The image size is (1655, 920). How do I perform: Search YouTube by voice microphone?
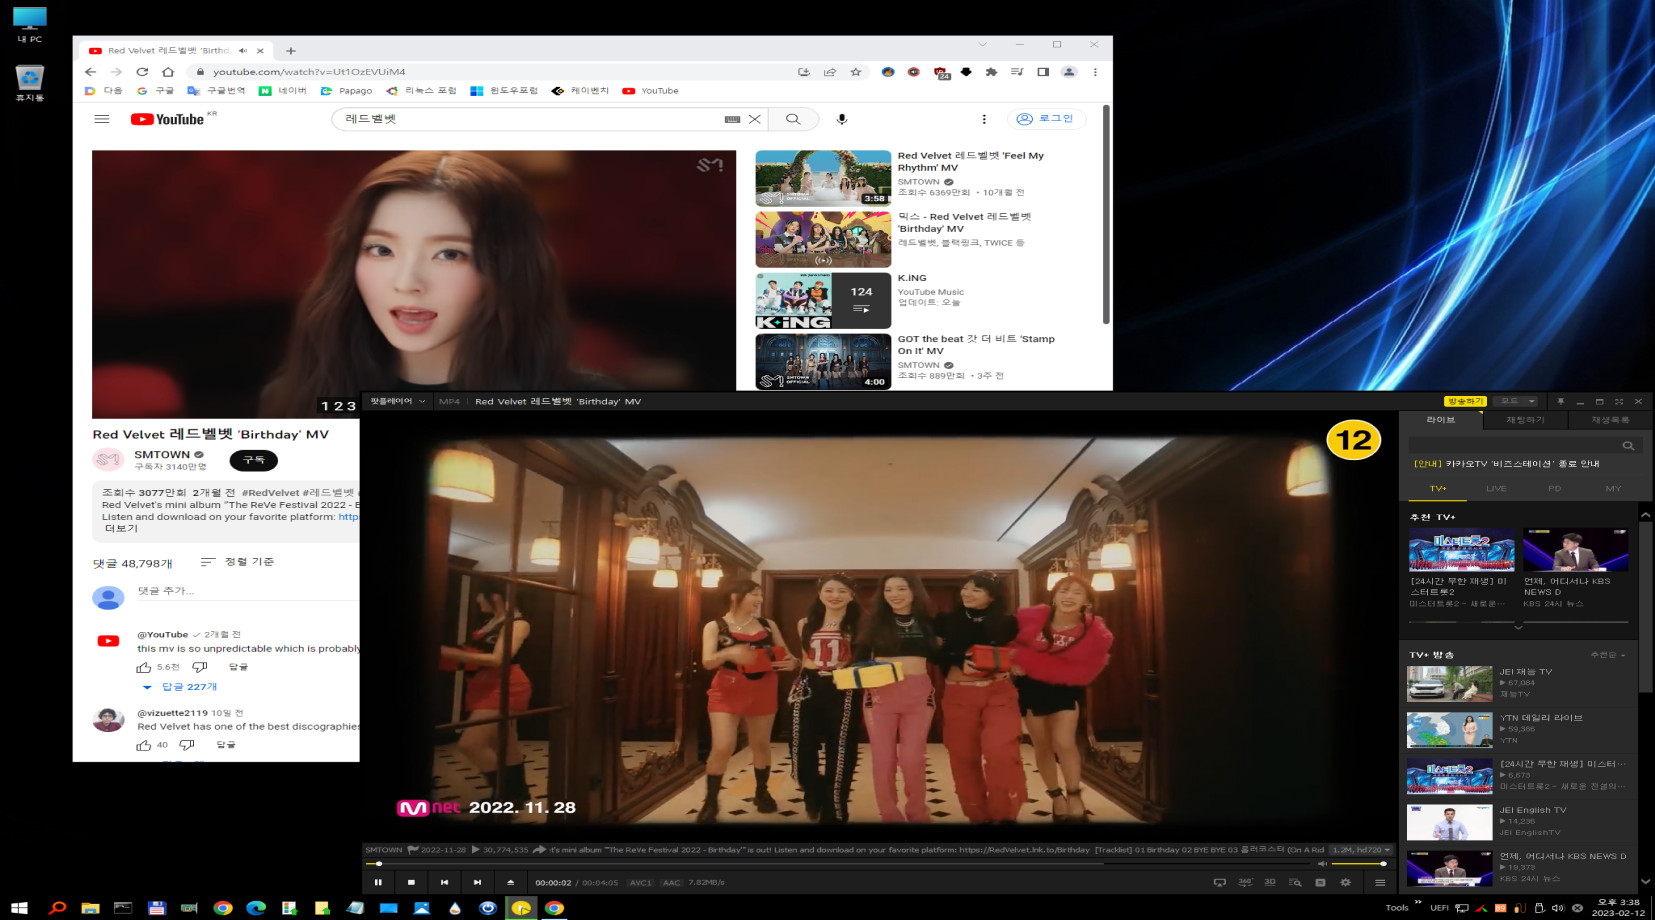[842, 119]
